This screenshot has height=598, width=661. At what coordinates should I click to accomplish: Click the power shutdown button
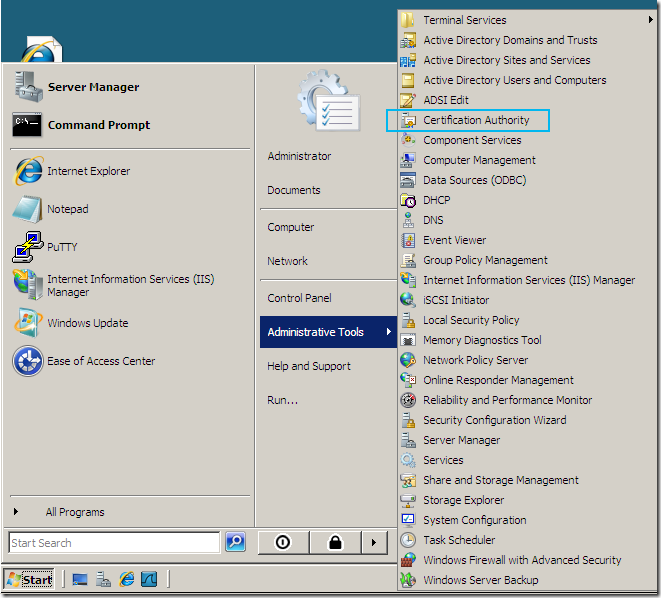tap(283, 542)
